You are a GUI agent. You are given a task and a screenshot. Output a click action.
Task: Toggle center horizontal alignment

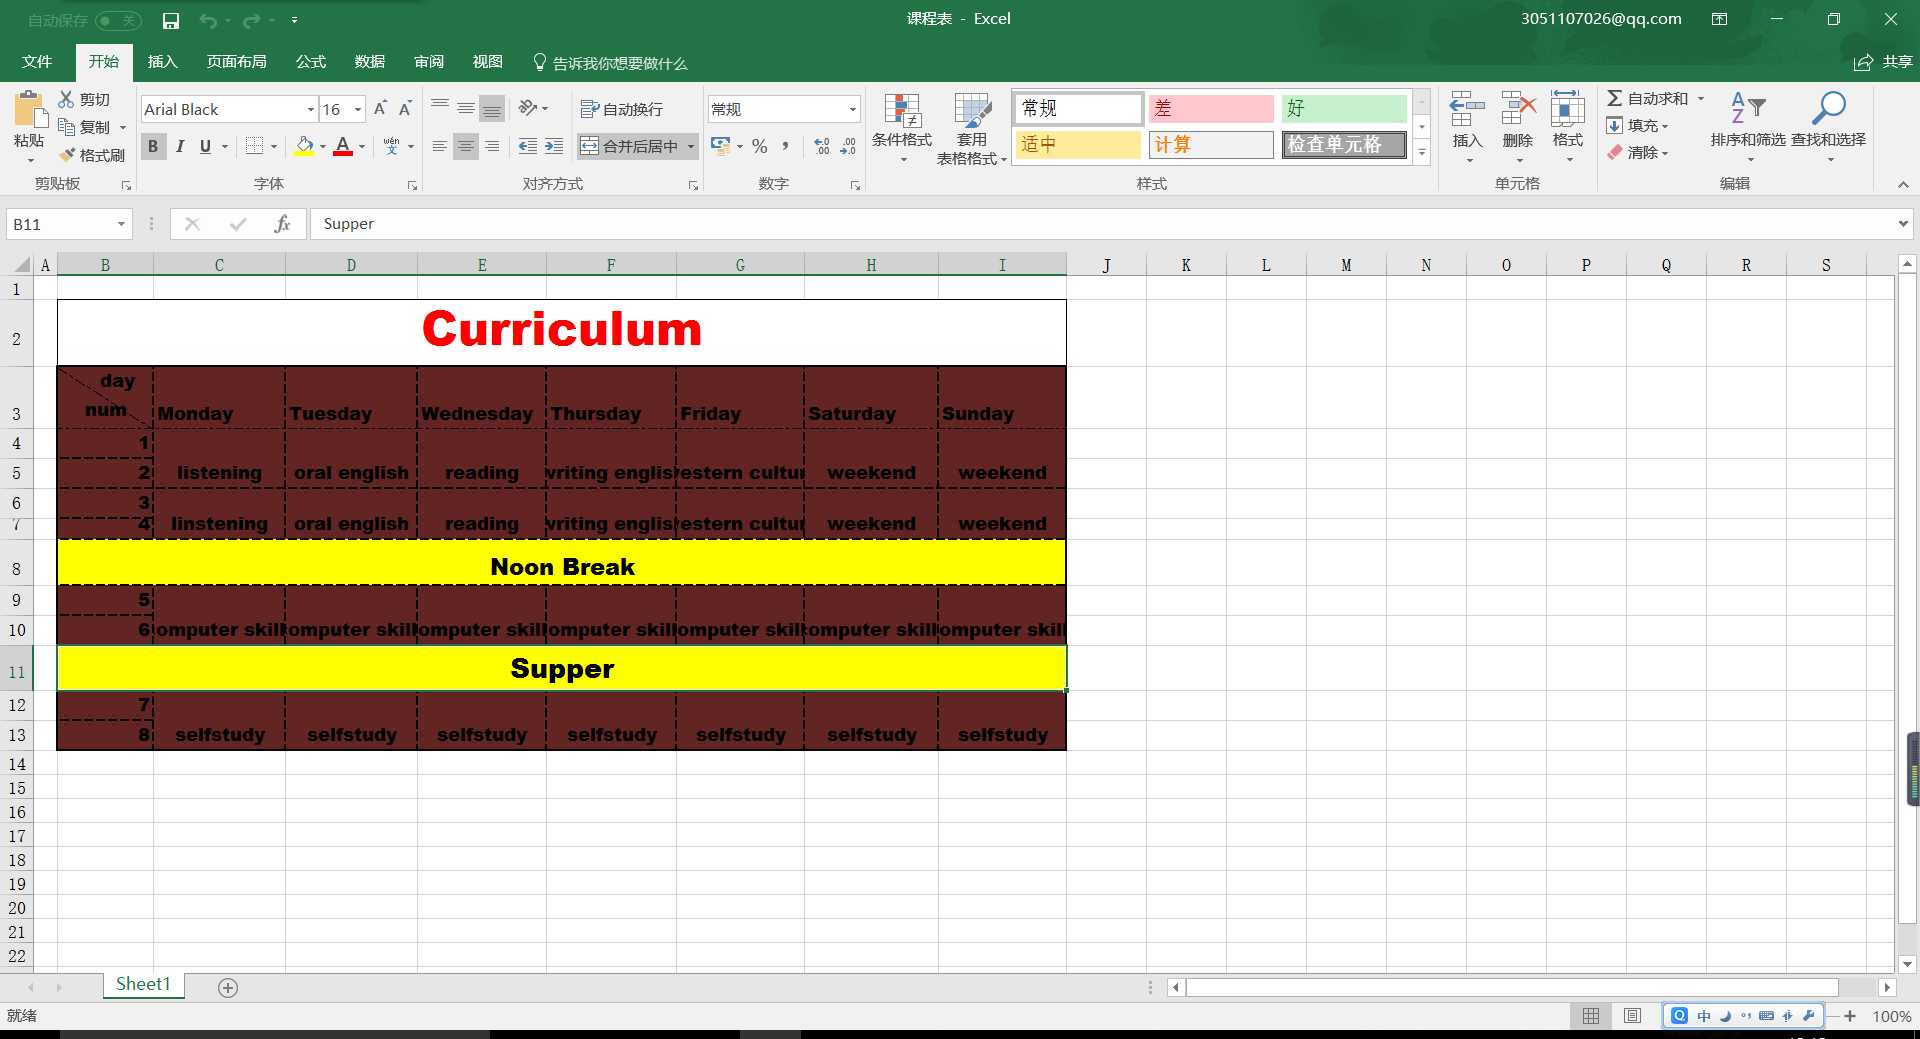point(466,146)
